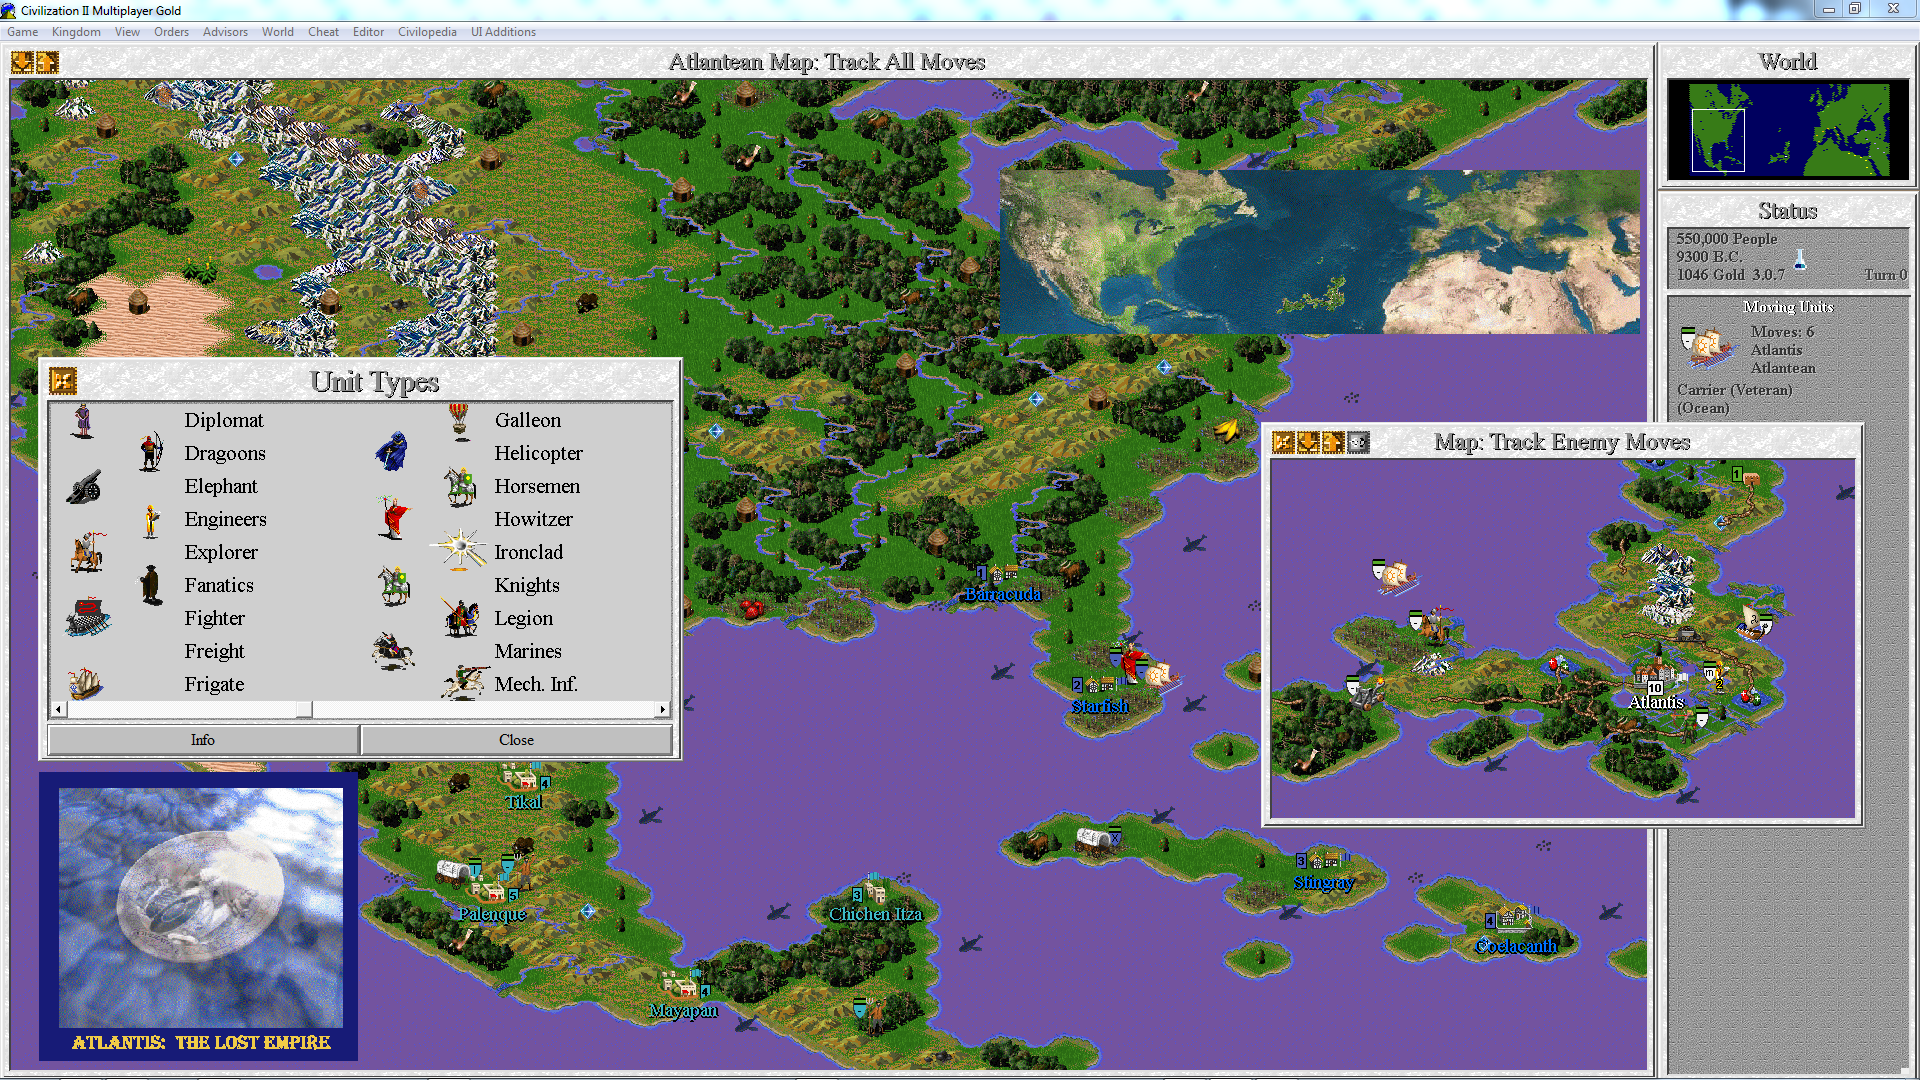The width and height of the screenshot is (1920, 1080).
Task: Select Horsemen in the unit list
Action: pyautogui.click(x=537, y=486)
